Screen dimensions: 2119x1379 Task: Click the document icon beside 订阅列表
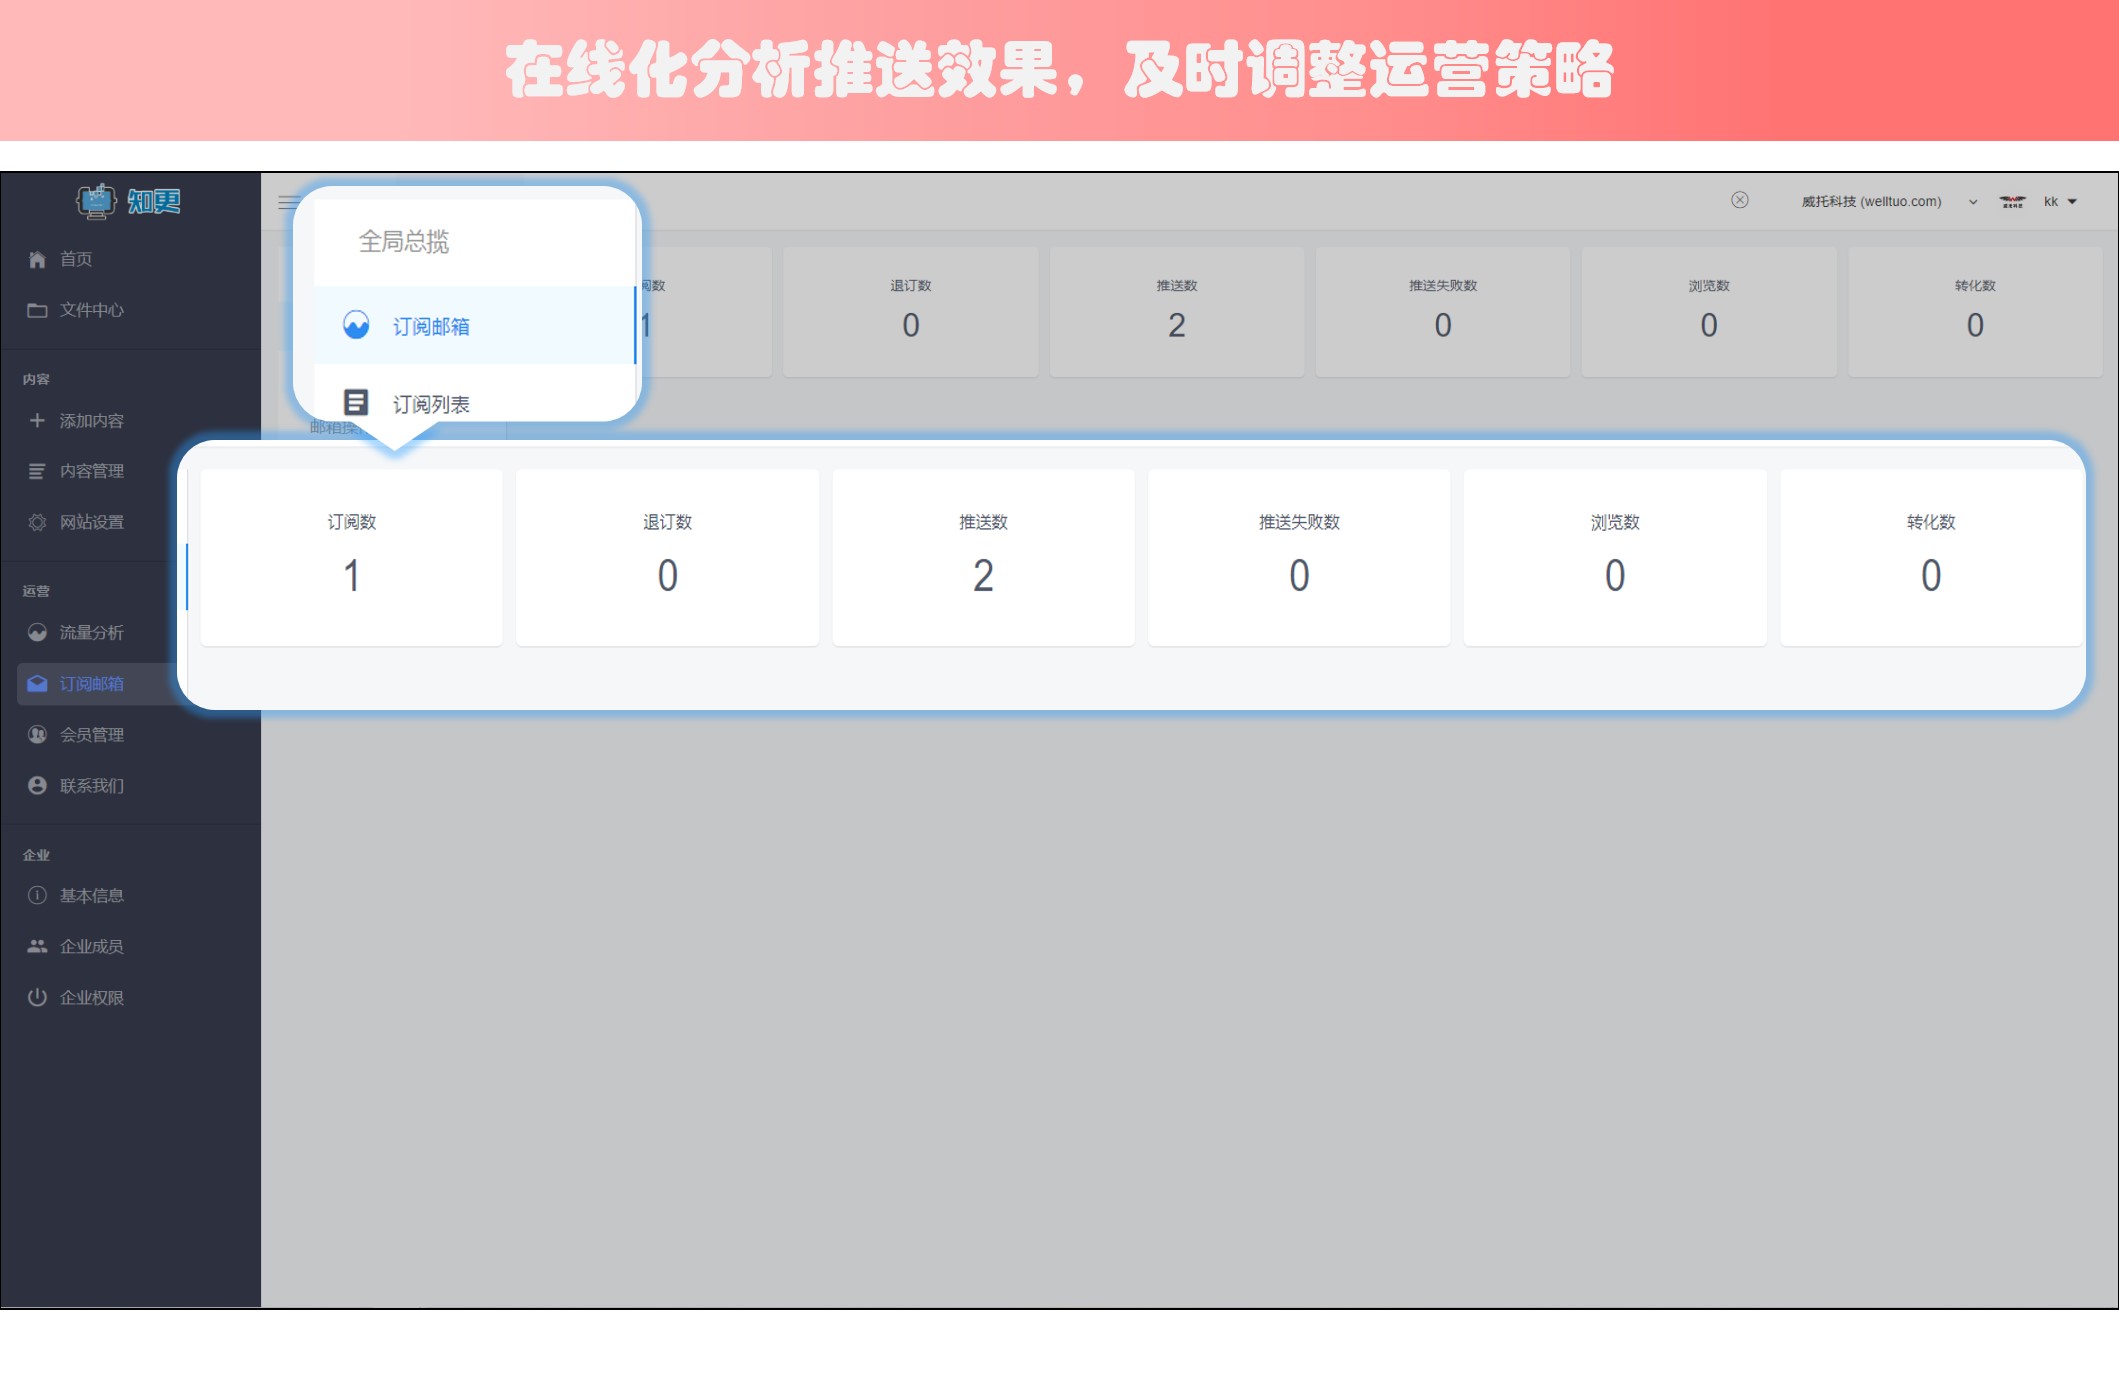(x=355, y=402)
